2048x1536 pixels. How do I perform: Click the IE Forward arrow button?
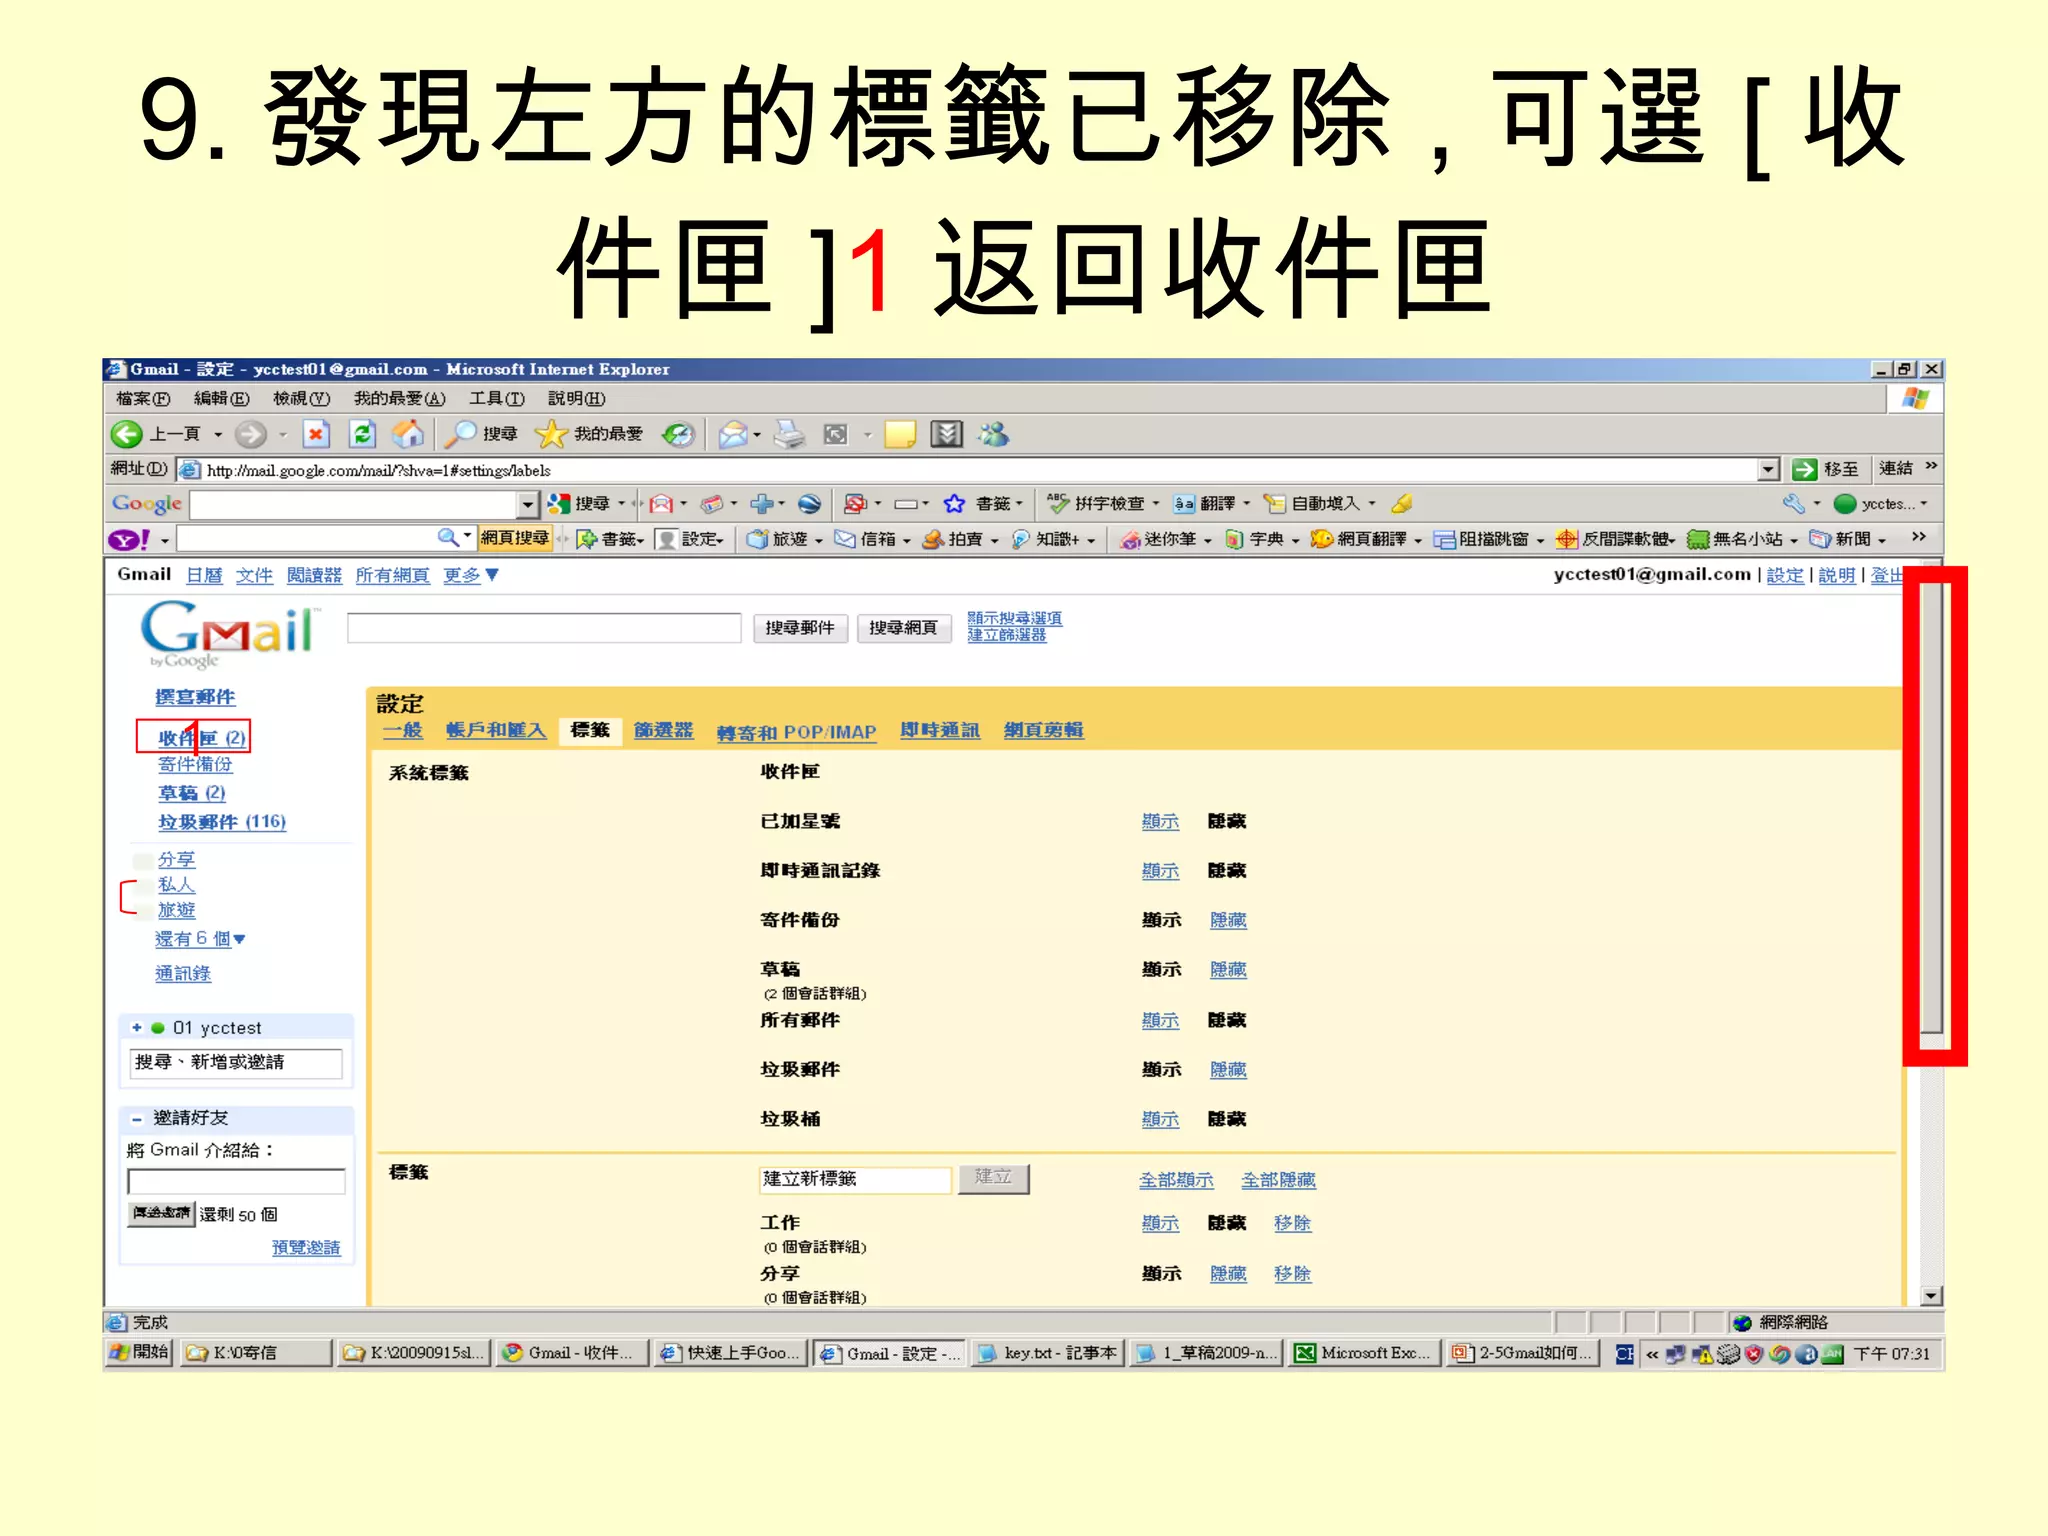(x=251, y=434)
